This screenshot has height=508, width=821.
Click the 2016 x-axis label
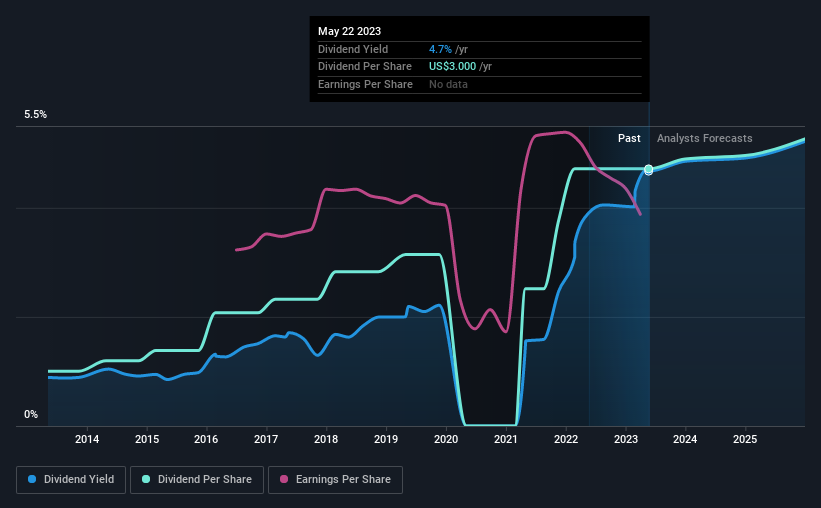pyautogui.click(x=206, y=439)
